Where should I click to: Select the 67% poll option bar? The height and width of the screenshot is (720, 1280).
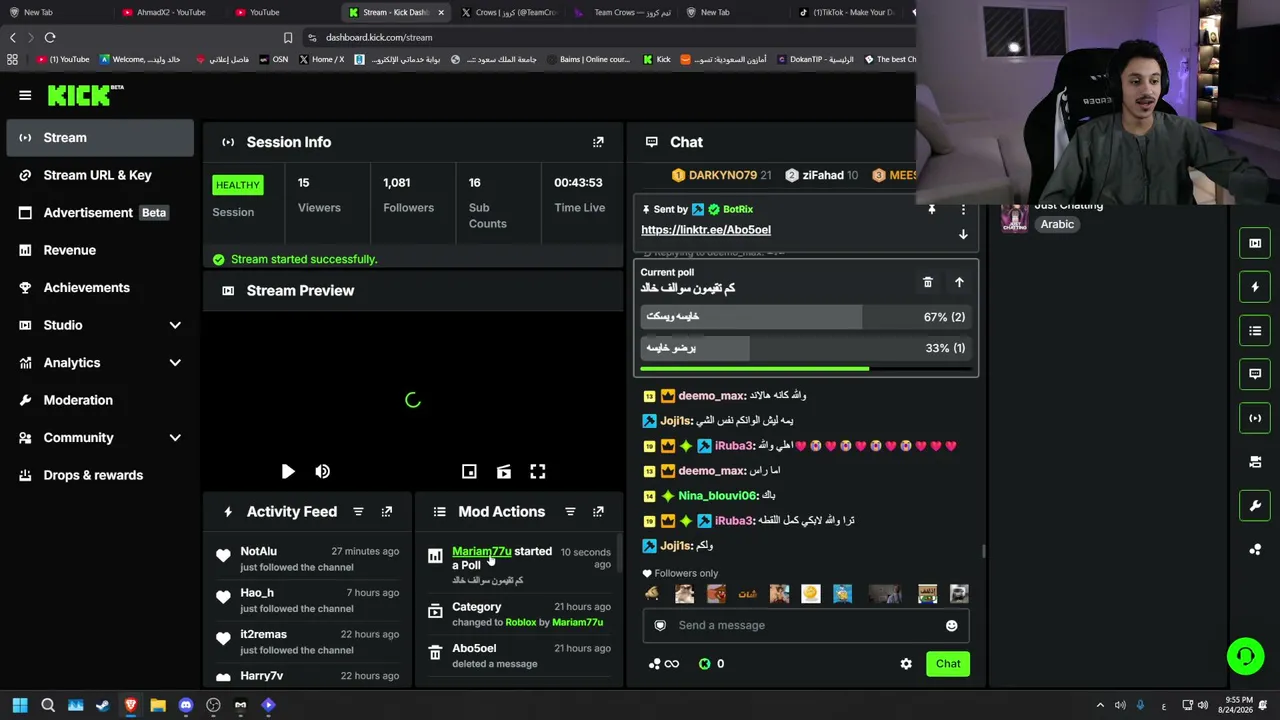(x=806, y=317)
